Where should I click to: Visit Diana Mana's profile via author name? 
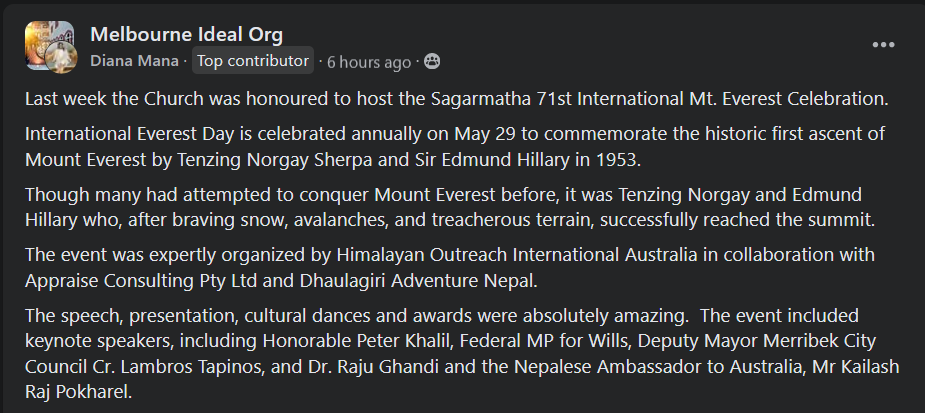tap(135, 61)
